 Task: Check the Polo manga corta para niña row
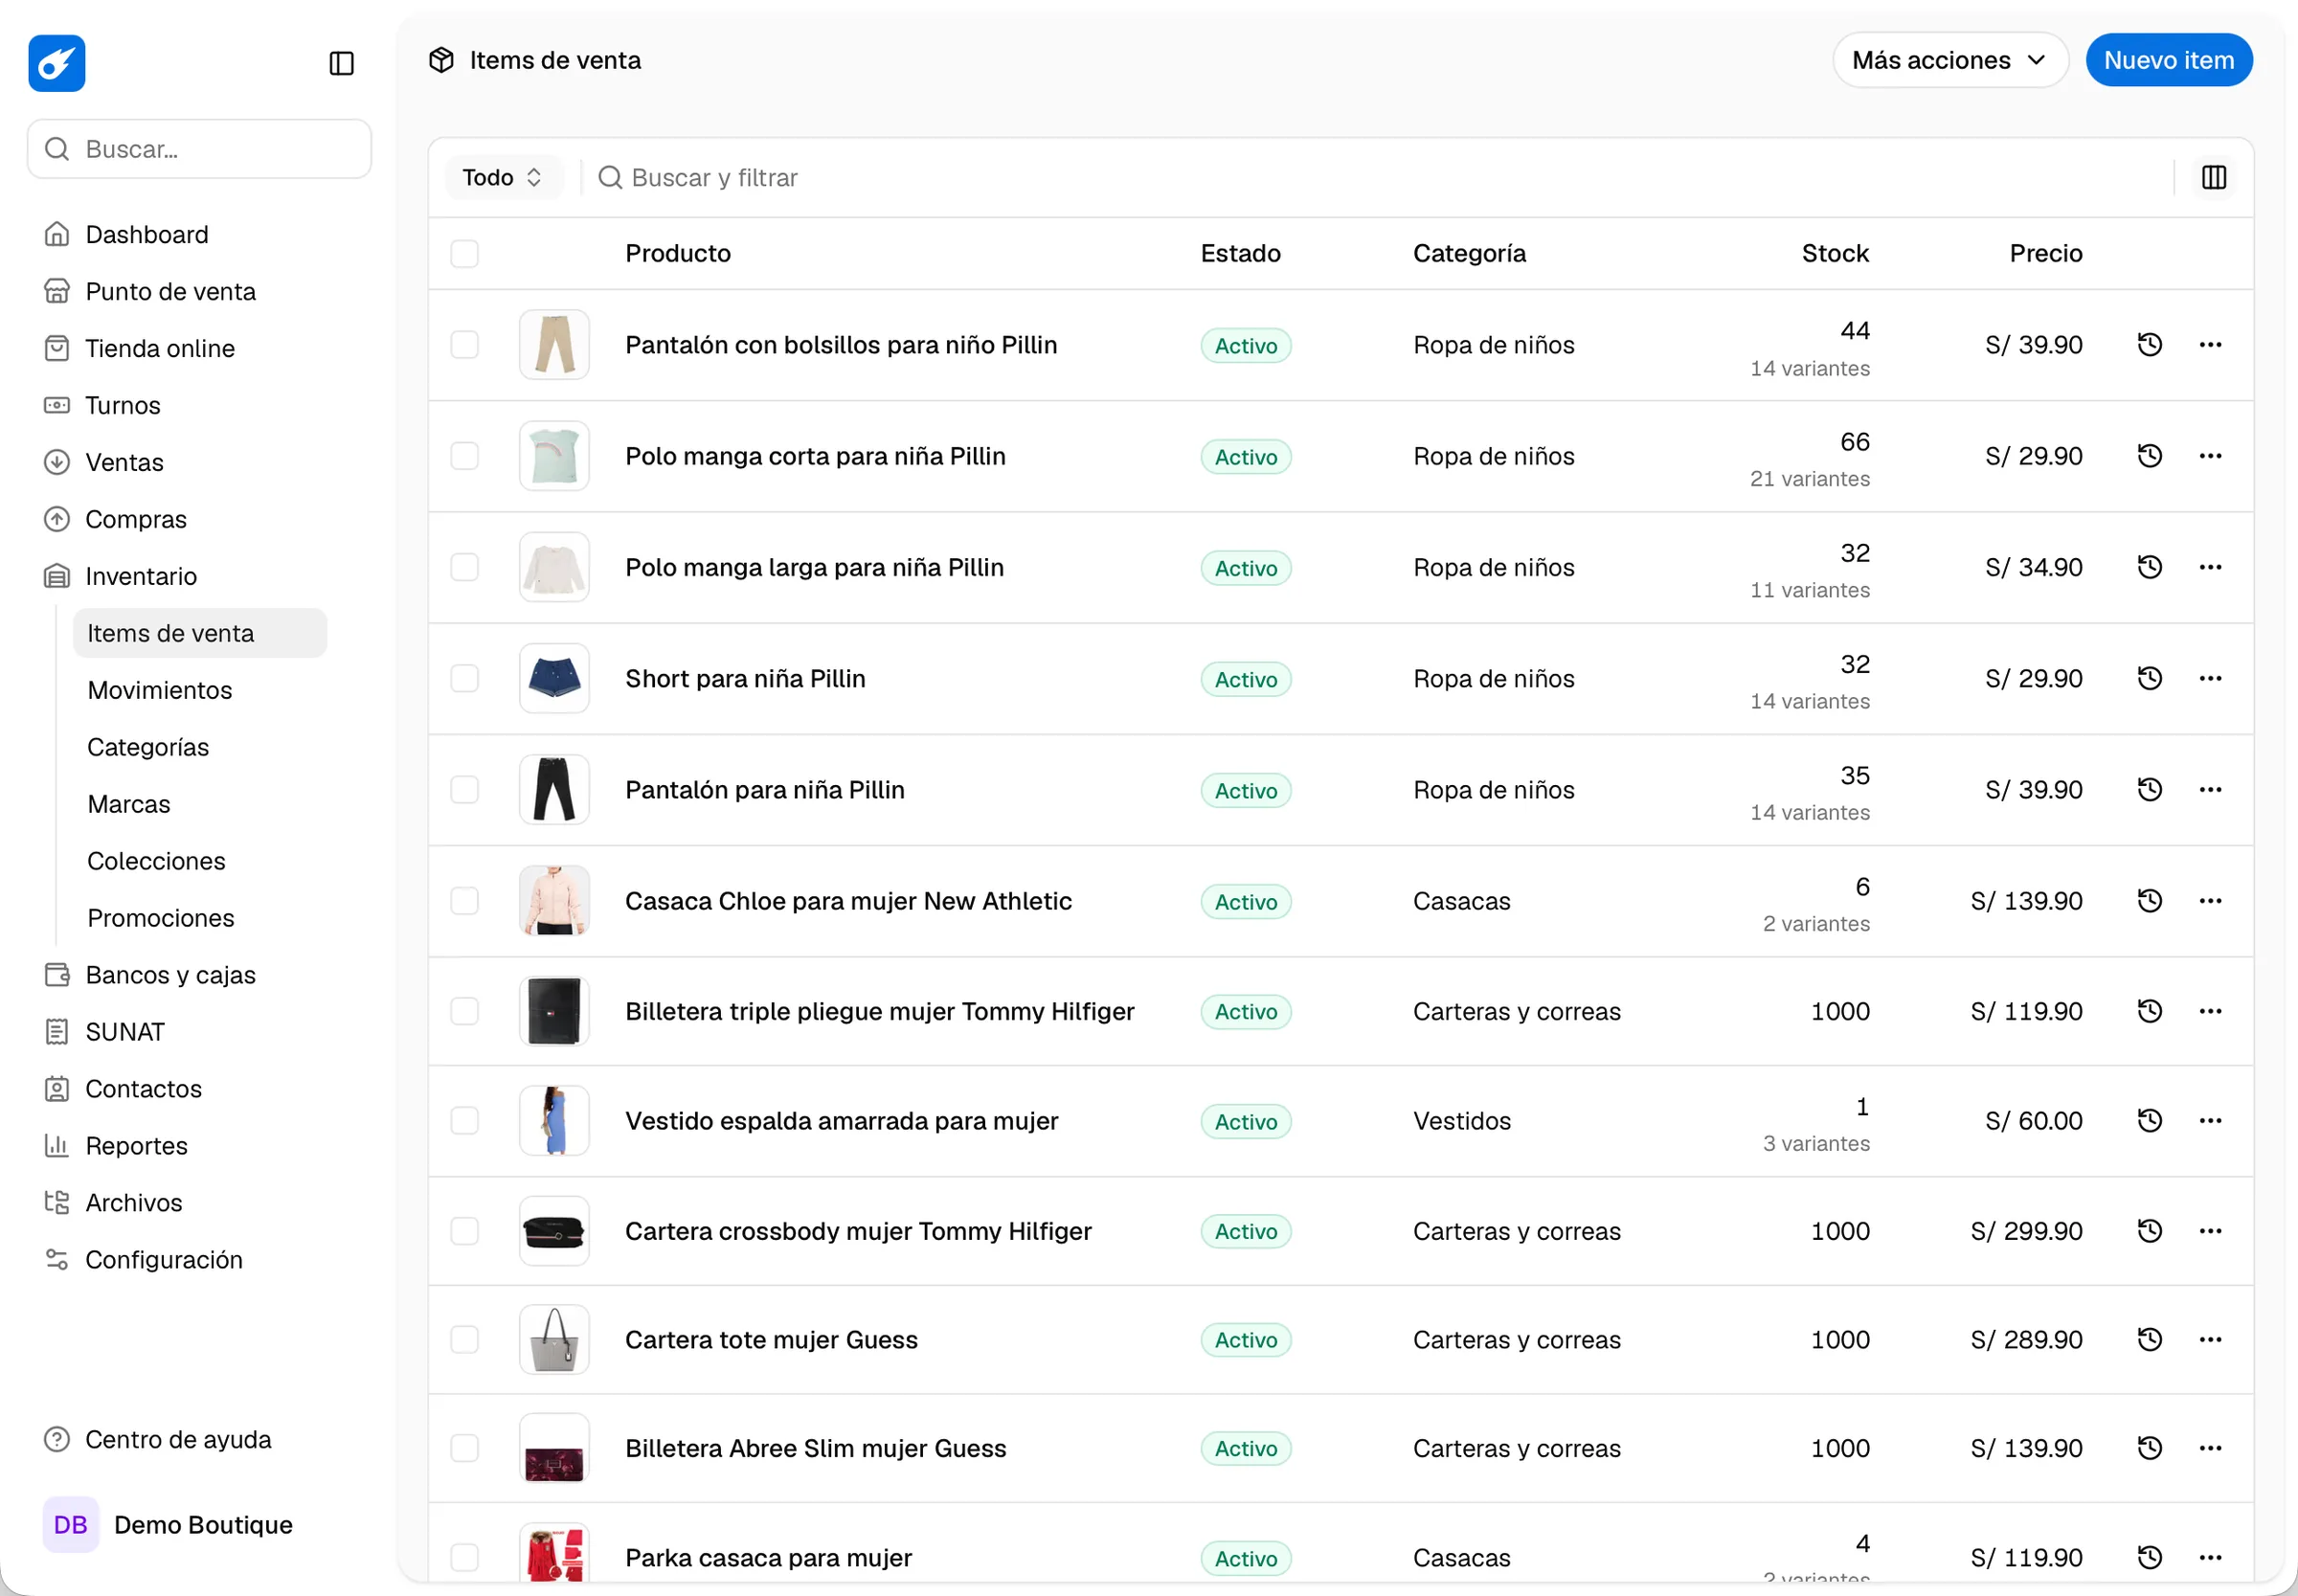point(464,456)
